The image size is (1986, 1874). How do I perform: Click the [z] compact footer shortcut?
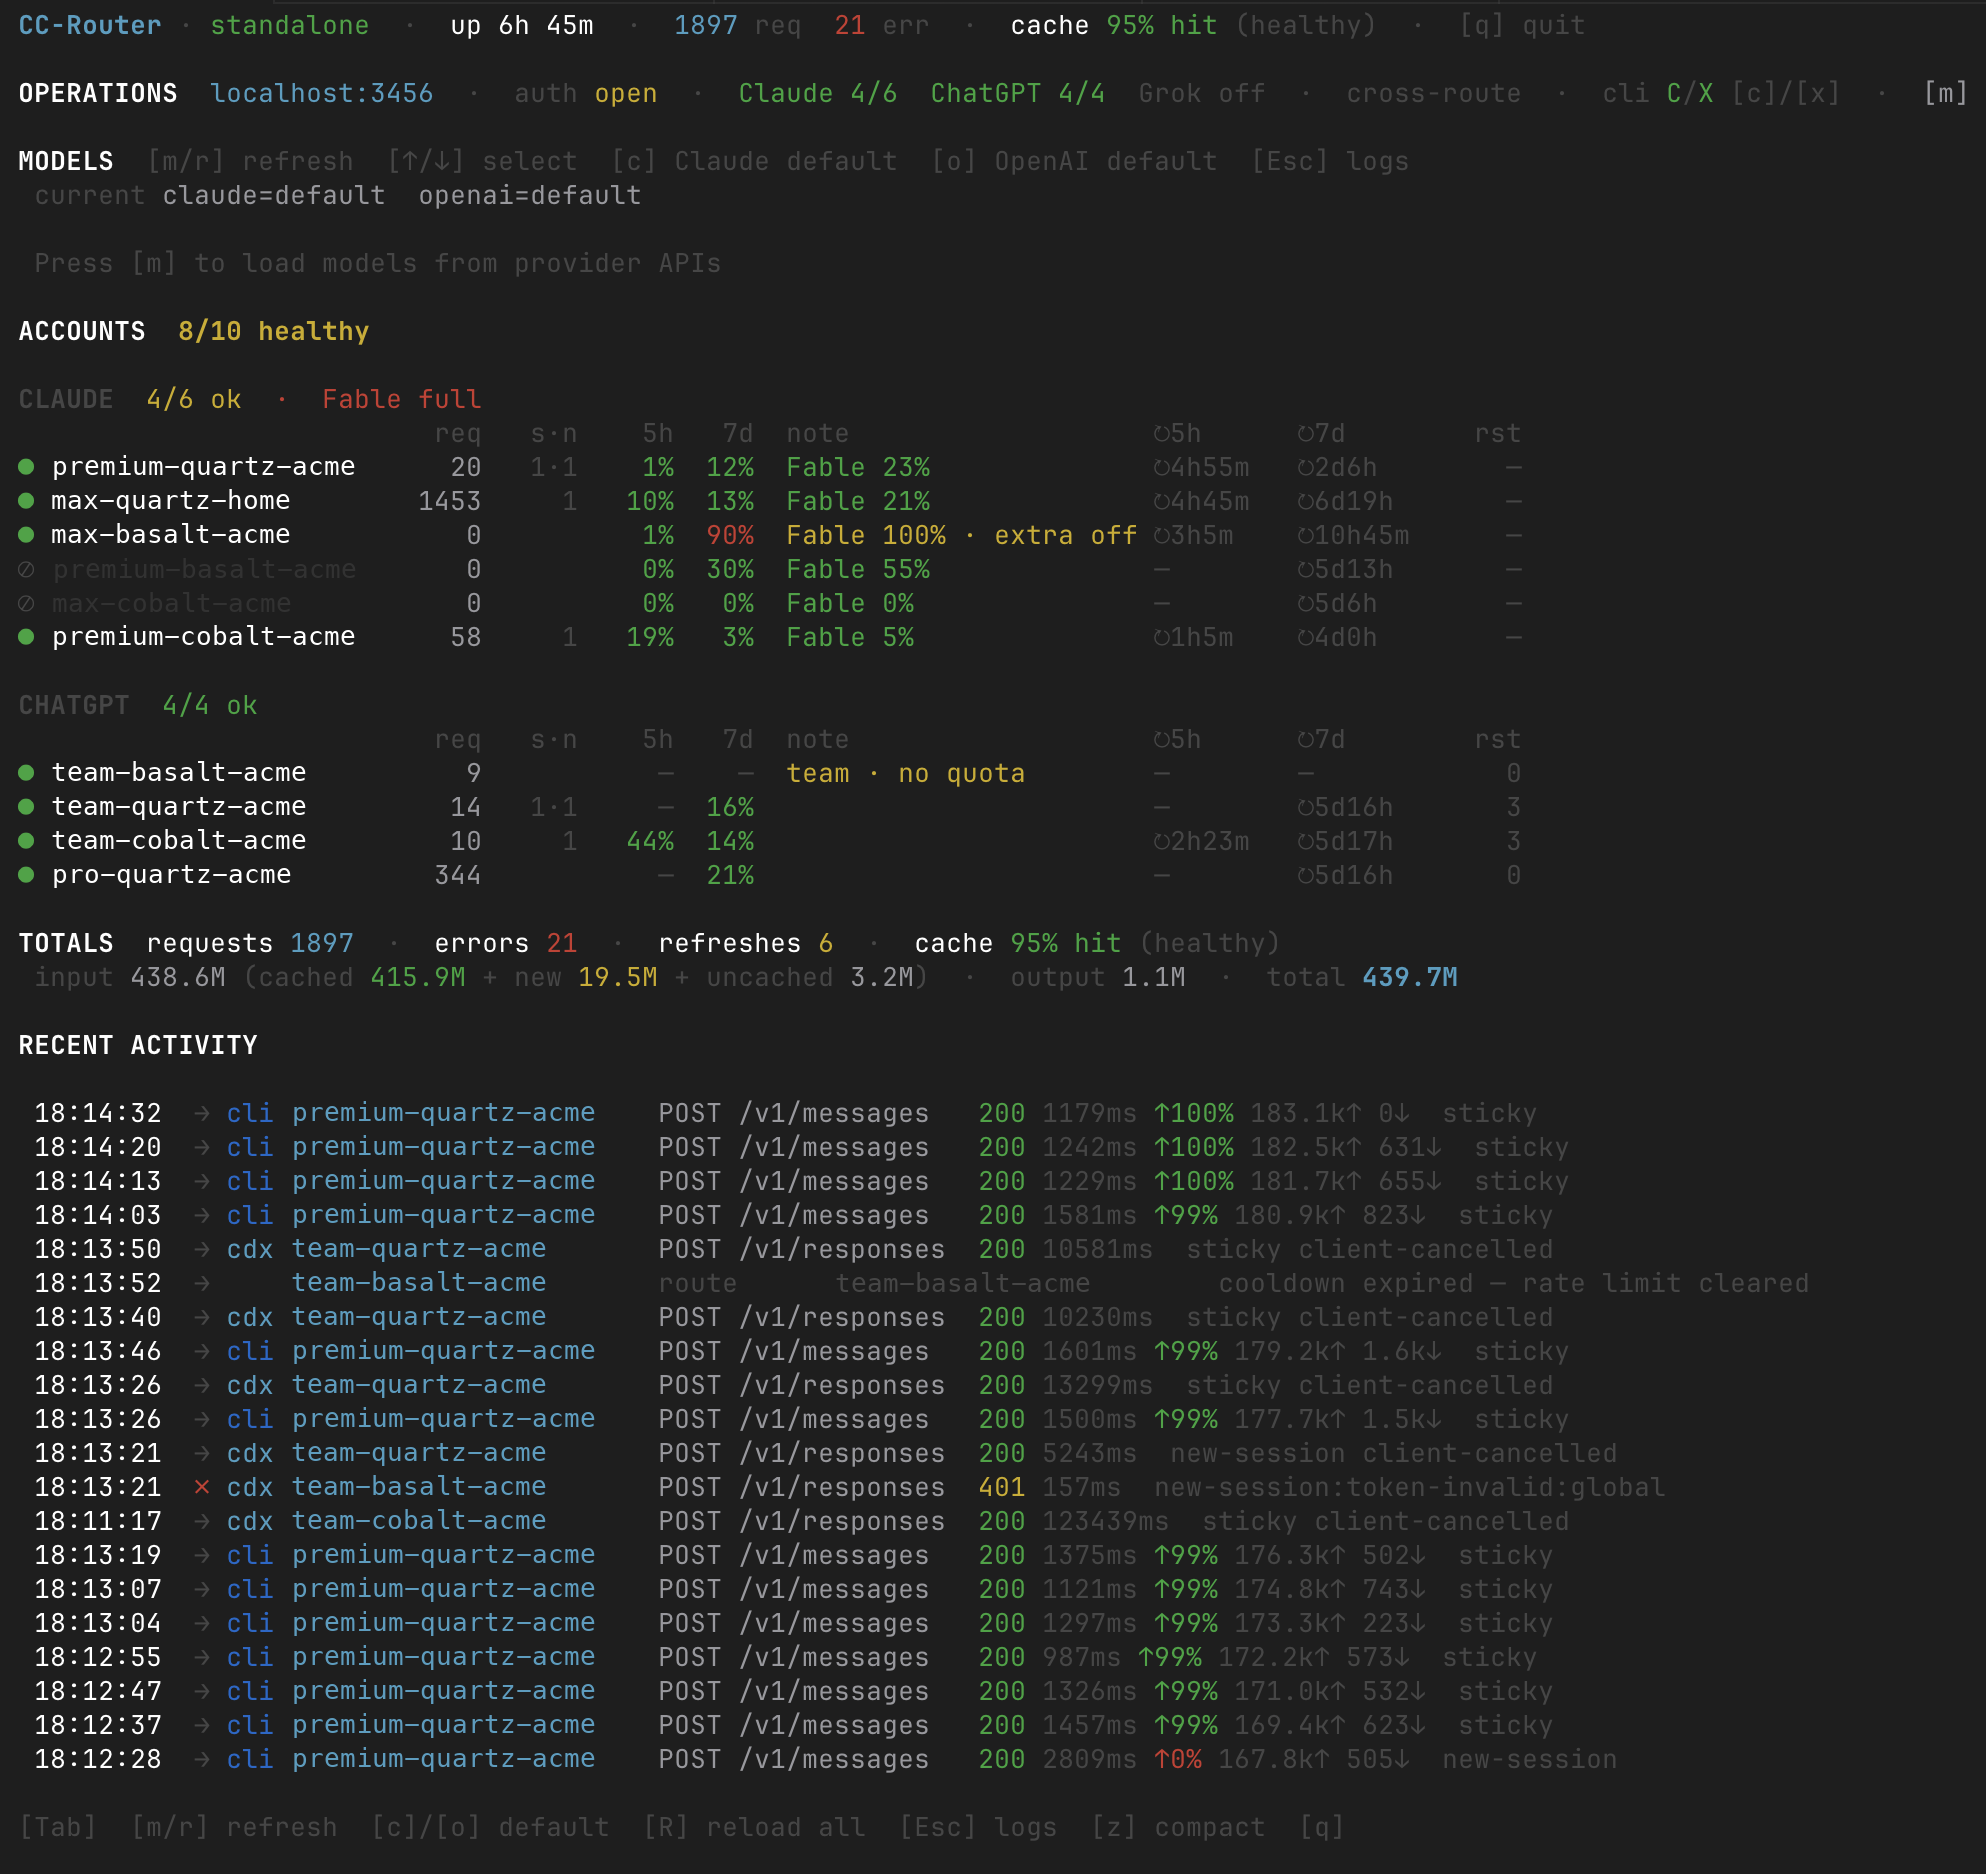click(1179, 1827)
